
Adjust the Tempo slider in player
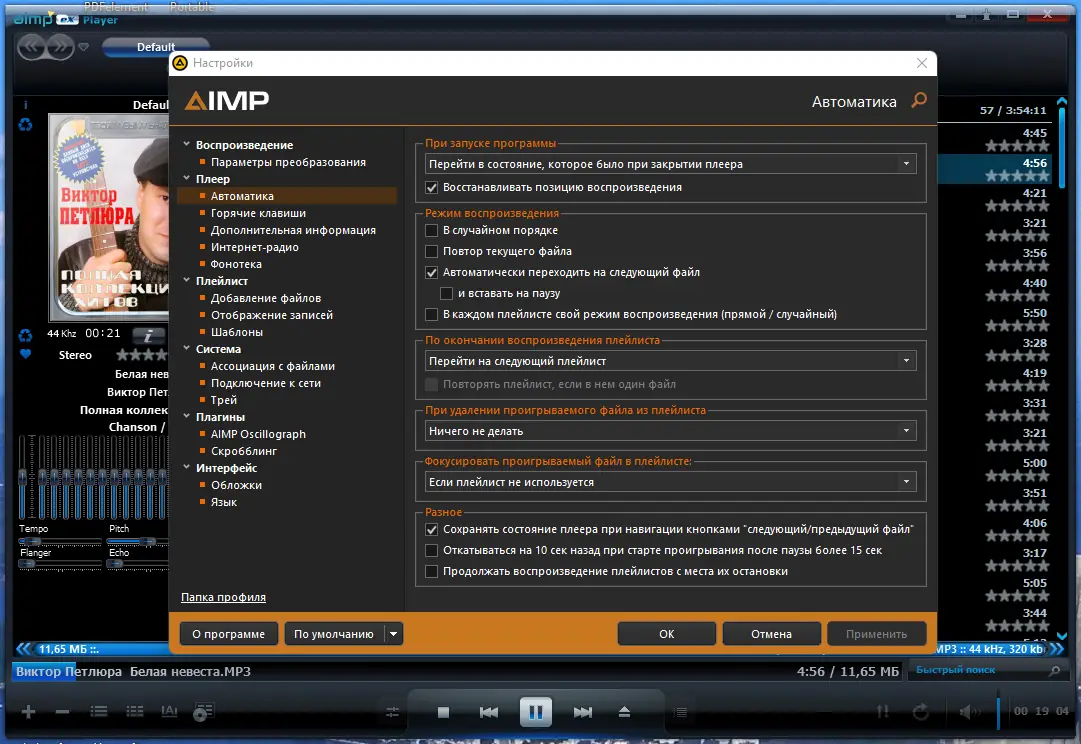pyautogui.click(x=60, y=541)
